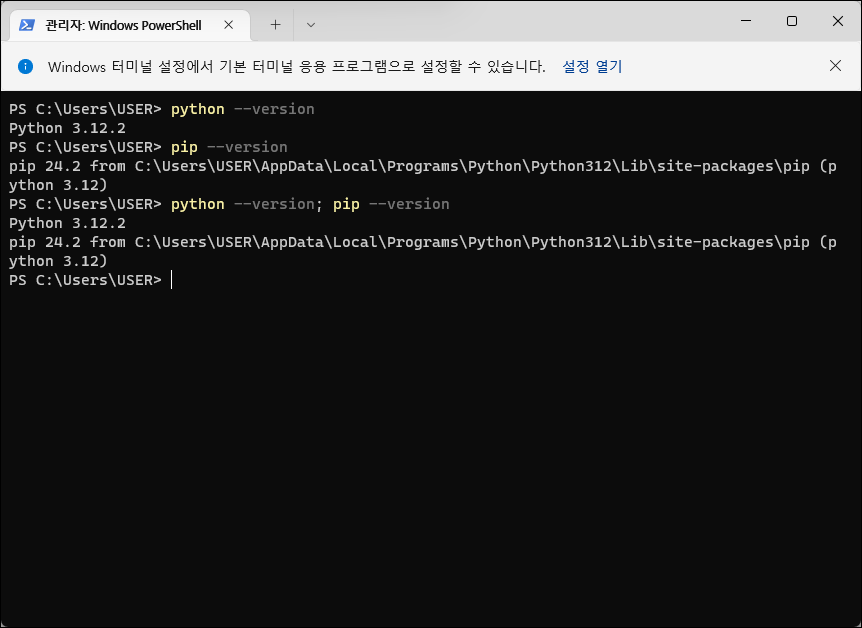Click the blue info icon in banner

(25, 67)
